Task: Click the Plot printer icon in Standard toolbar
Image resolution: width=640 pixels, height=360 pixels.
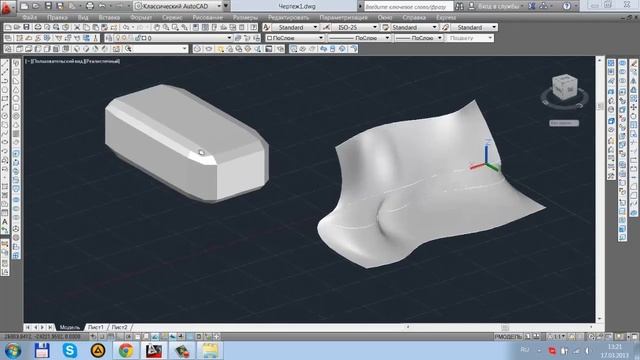Action: click(38, 27)
